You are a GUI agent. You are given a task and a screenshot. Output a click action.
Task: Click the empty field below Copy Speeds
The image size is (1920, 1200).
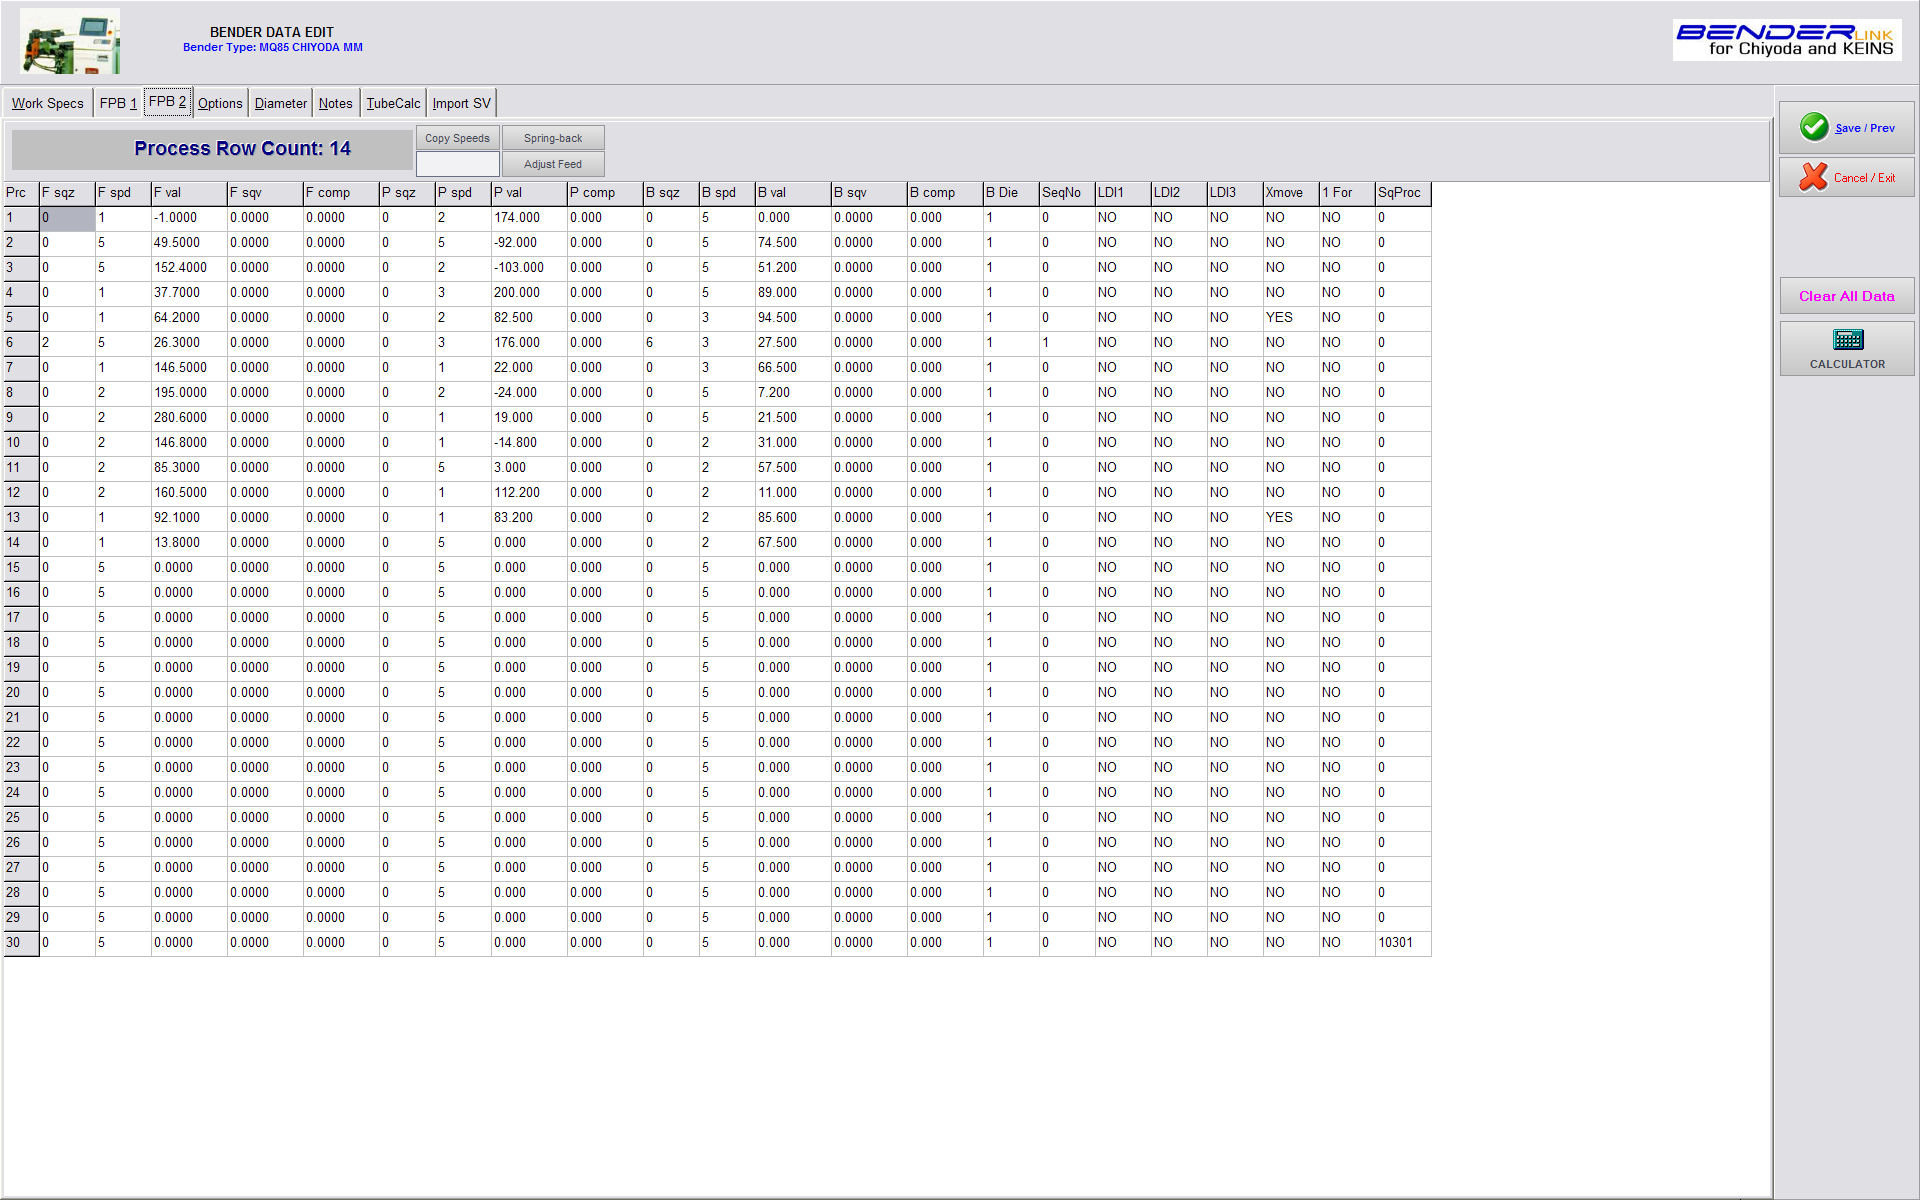click(457, 164)
